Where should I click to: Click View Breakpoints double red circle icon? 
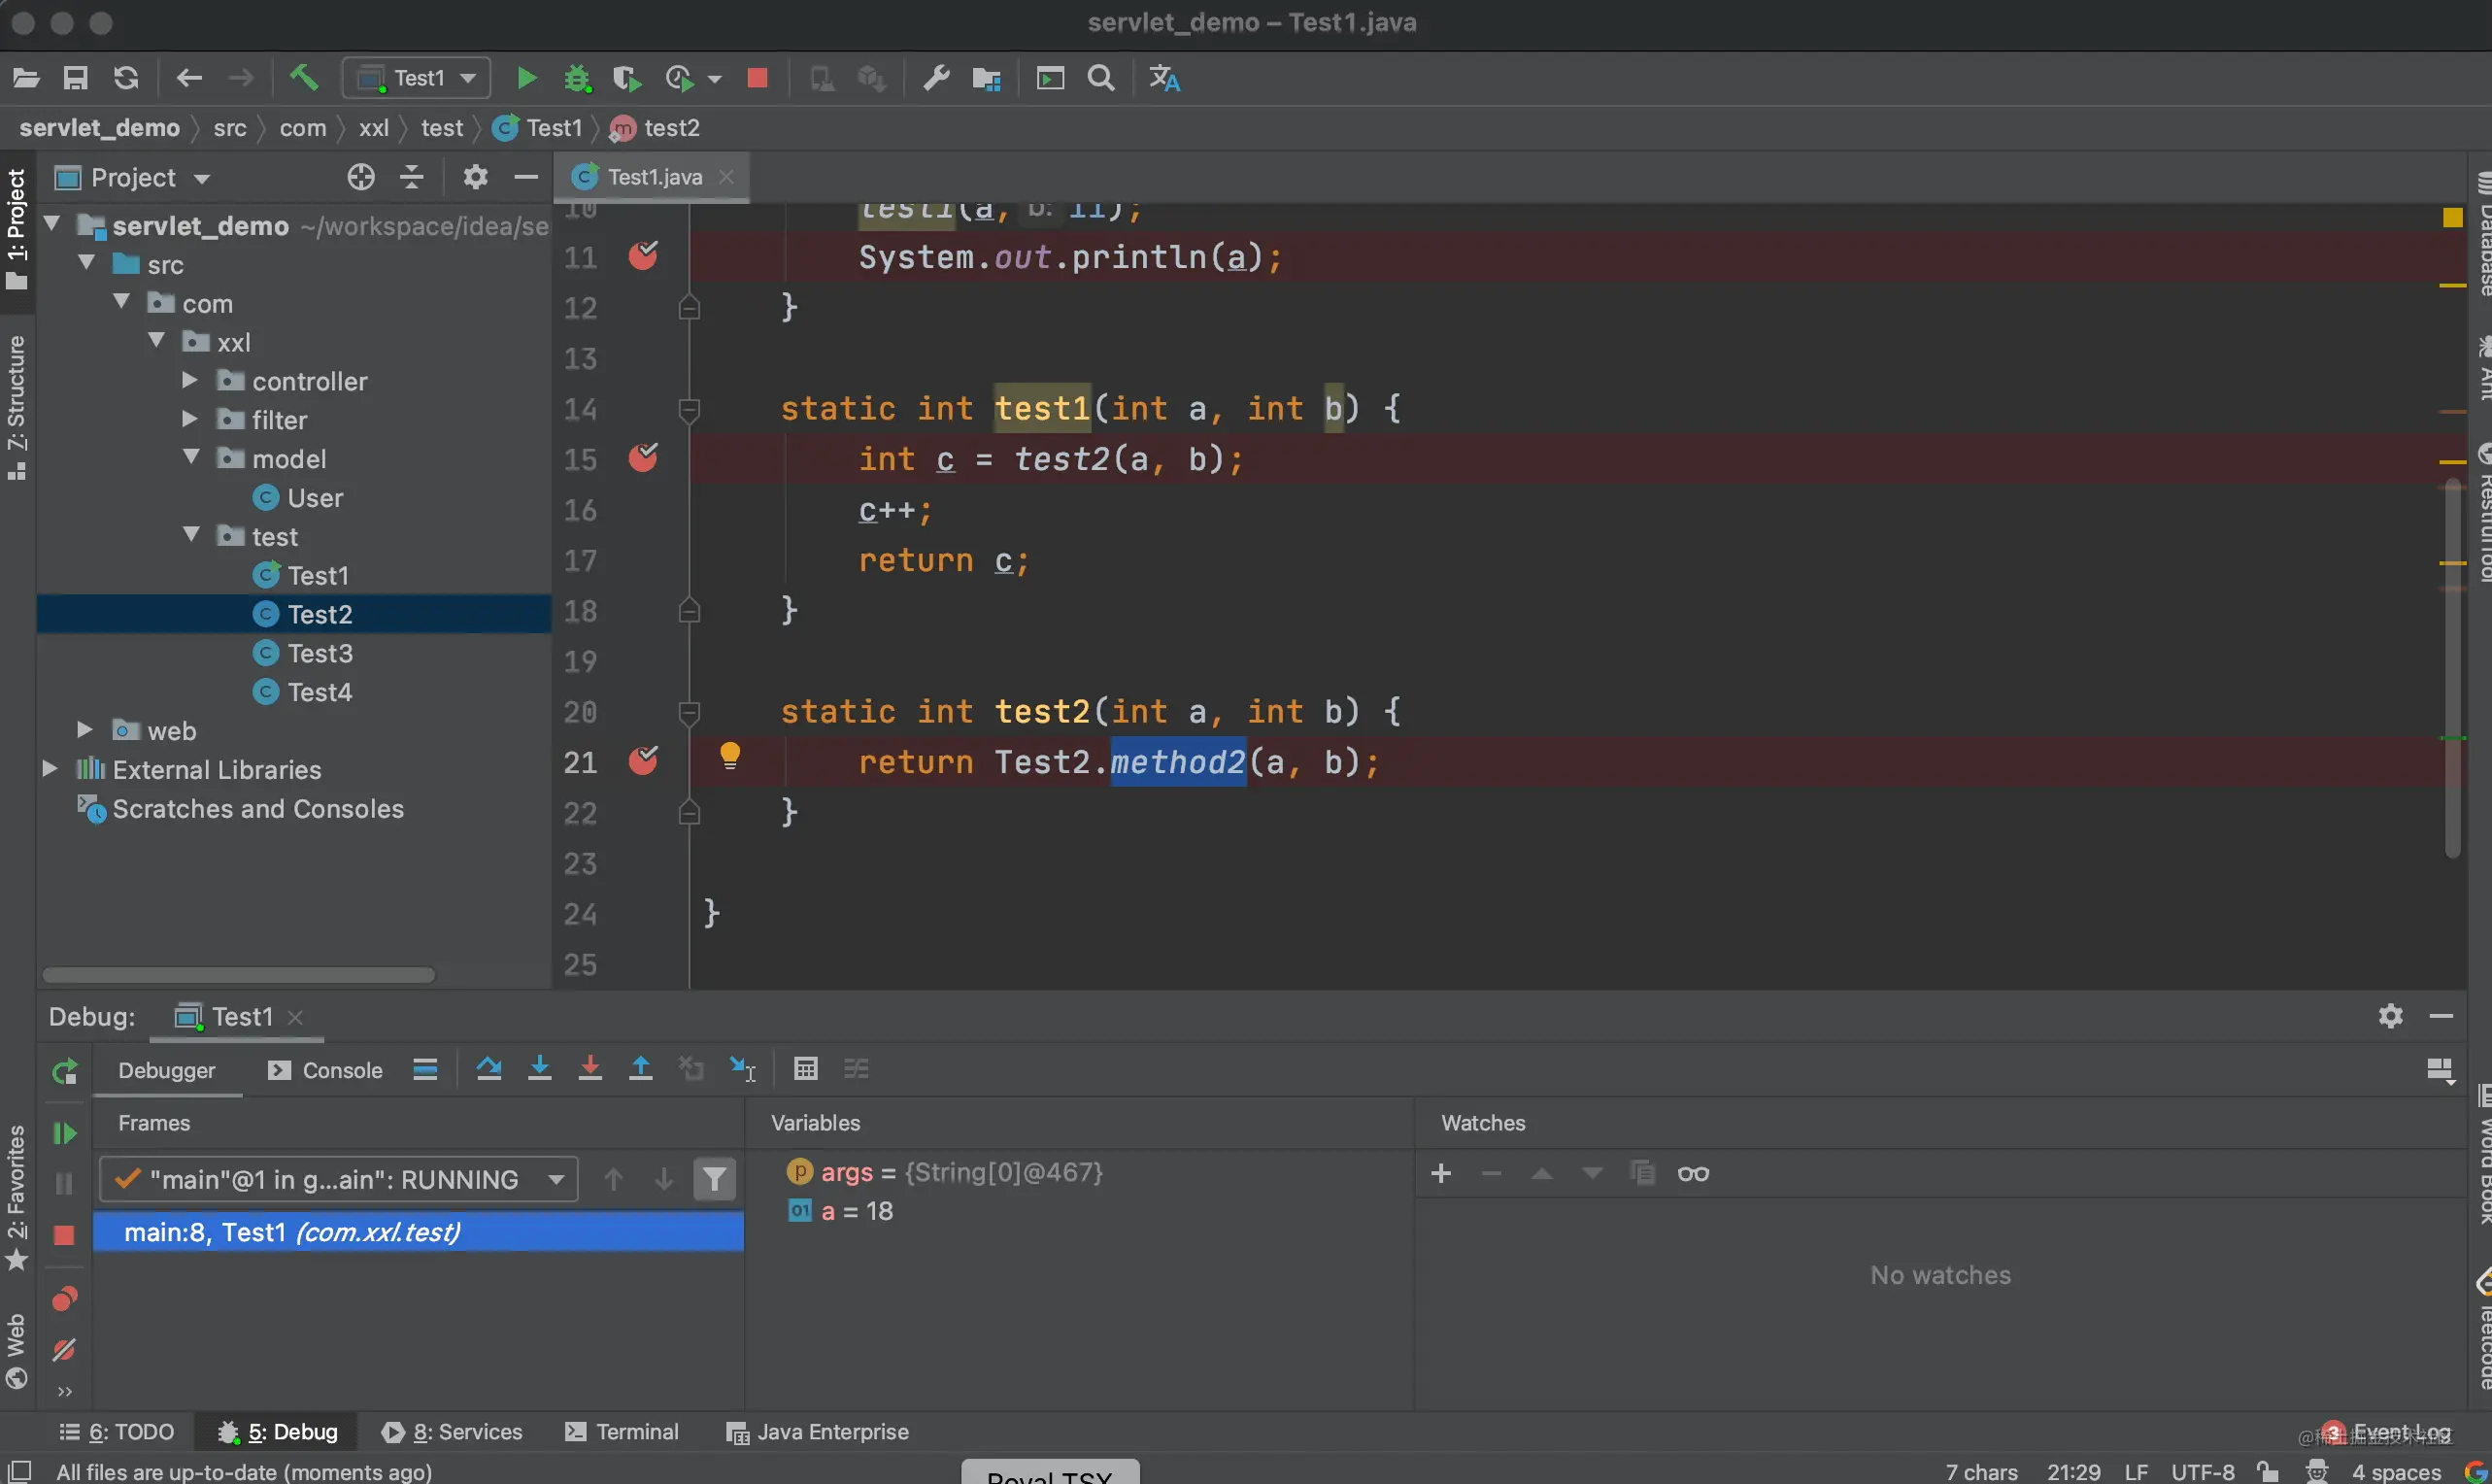(x=64, y=1298)
